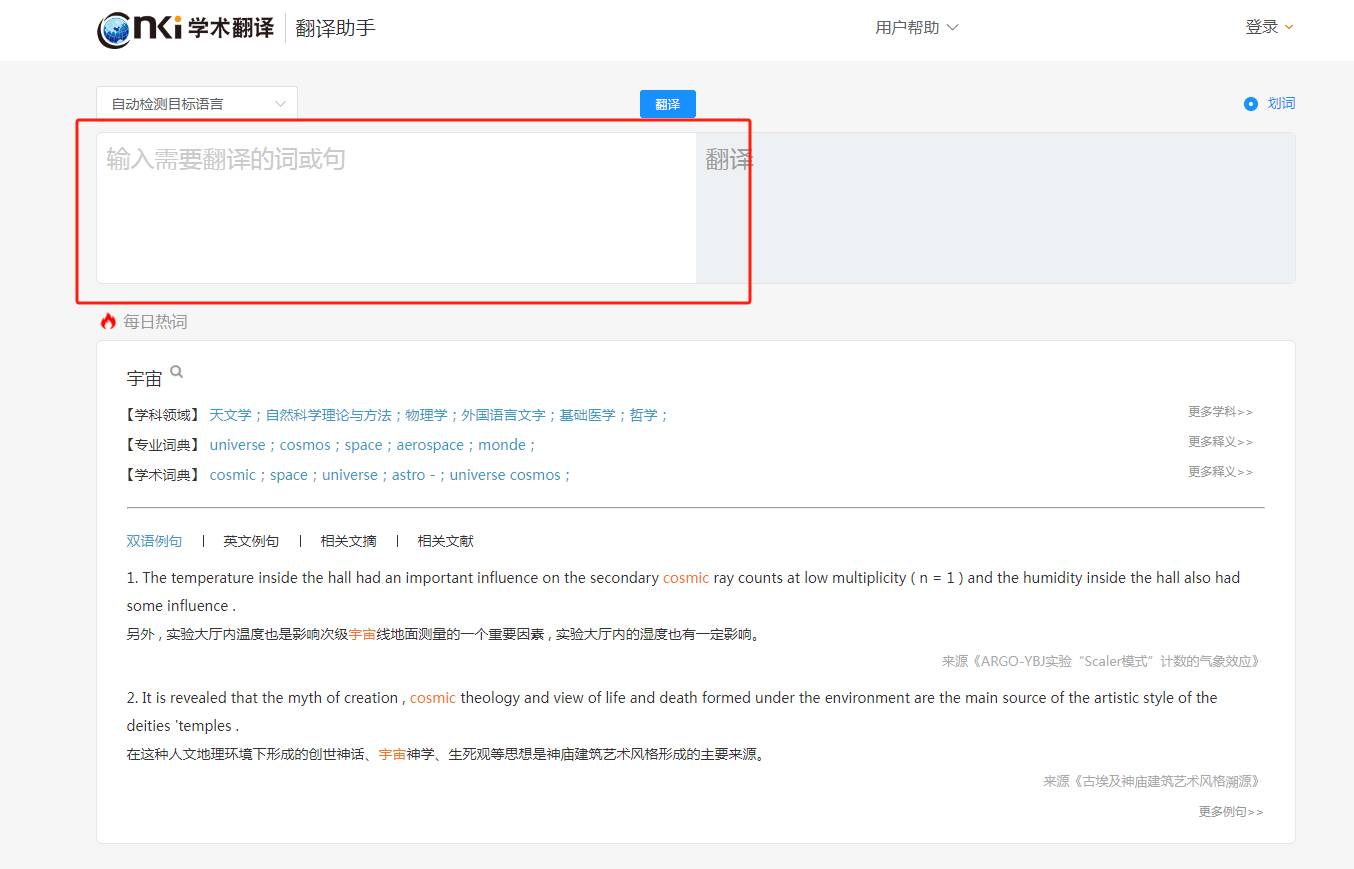Switch to the 相关文献 tab
This screenshot has width=1354, height=869.
(x=444, y=540)
